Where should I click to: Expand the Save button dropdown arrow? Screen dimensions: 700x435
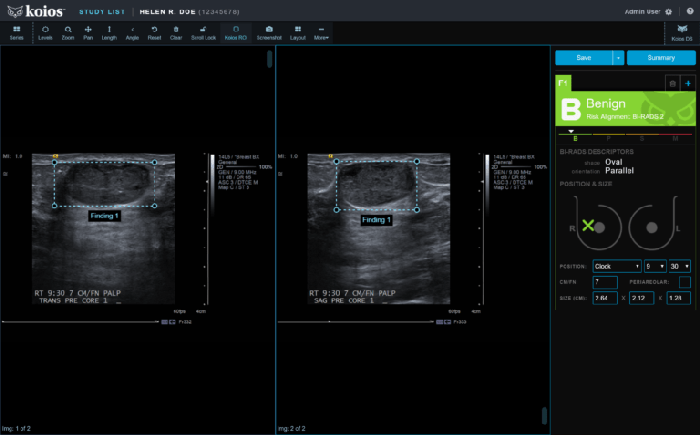coord(619,58)
